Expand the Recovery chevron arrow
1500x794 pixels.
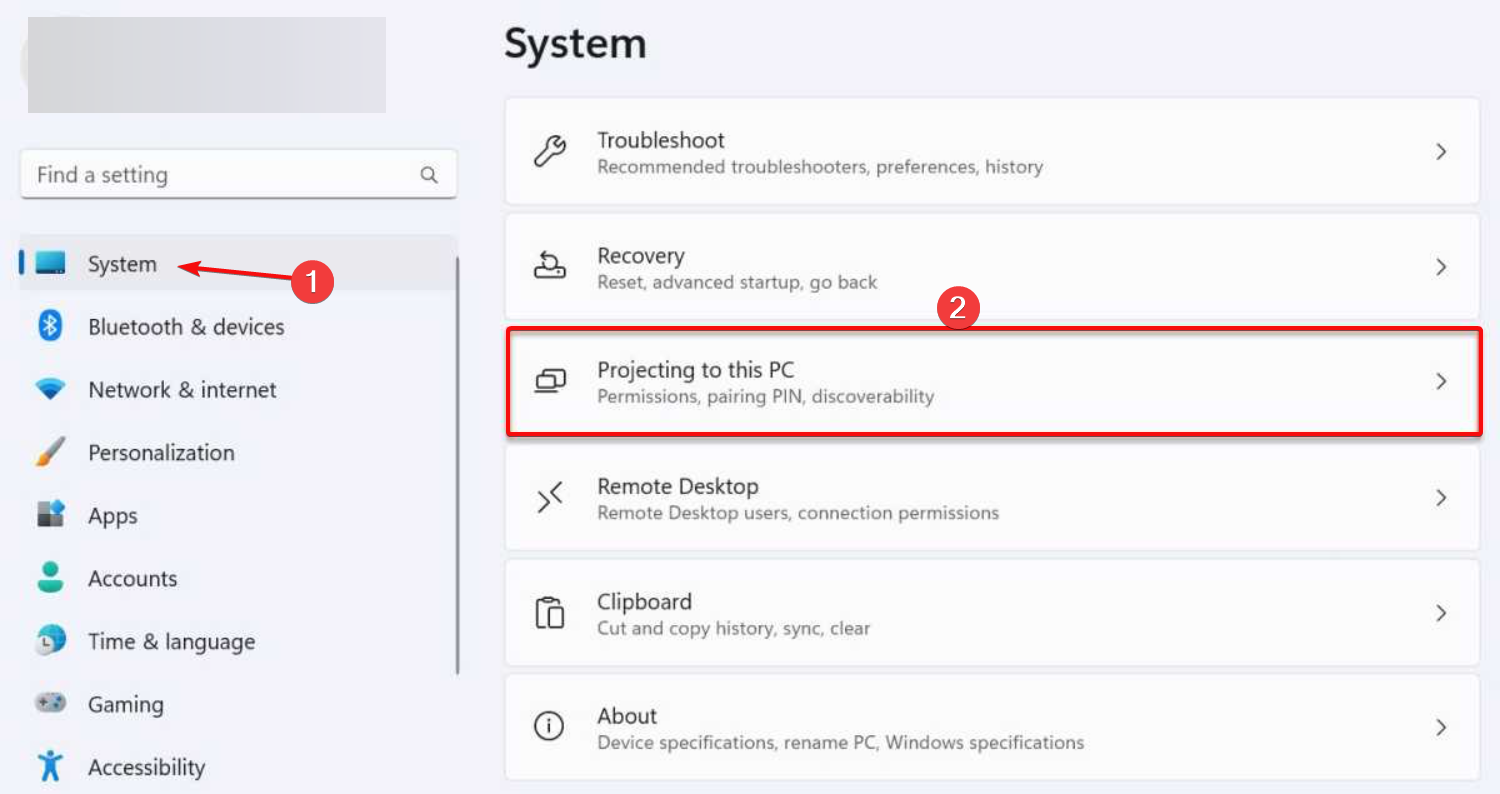[x=1441, y=267]
